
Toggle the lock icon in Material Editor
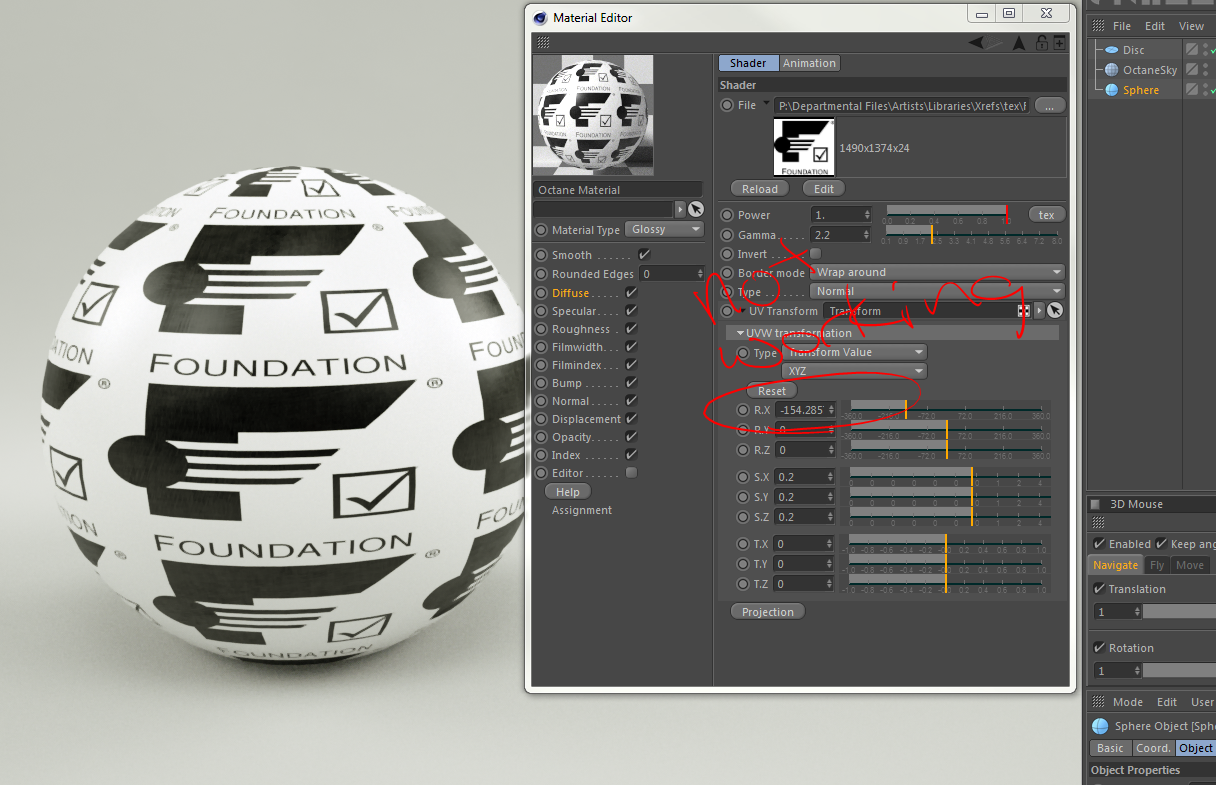1042,42
